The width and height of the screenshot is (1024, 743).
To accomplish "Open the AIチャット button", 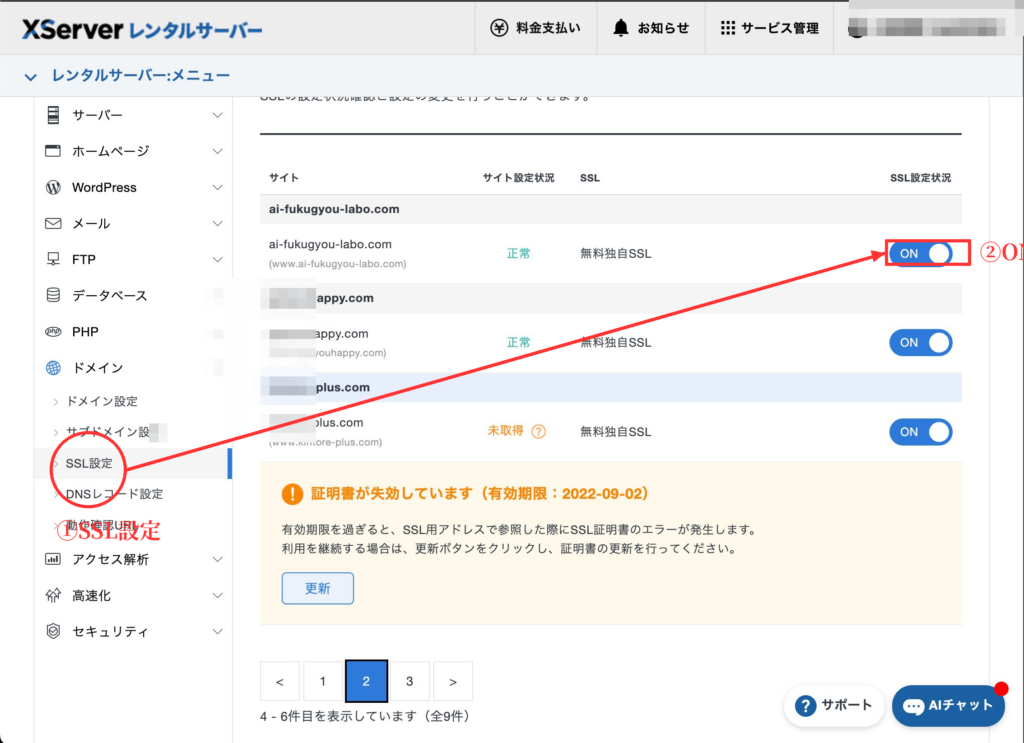I will click(x=948, y=706).
